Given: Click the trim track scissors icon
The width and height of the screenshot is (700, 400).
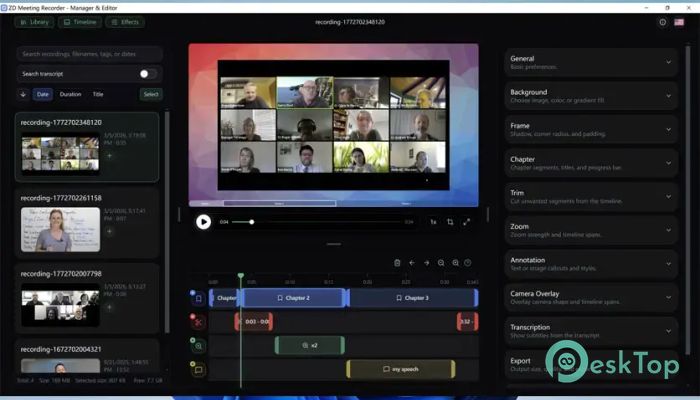Looking at the screenshot, I should coord(198,322).
